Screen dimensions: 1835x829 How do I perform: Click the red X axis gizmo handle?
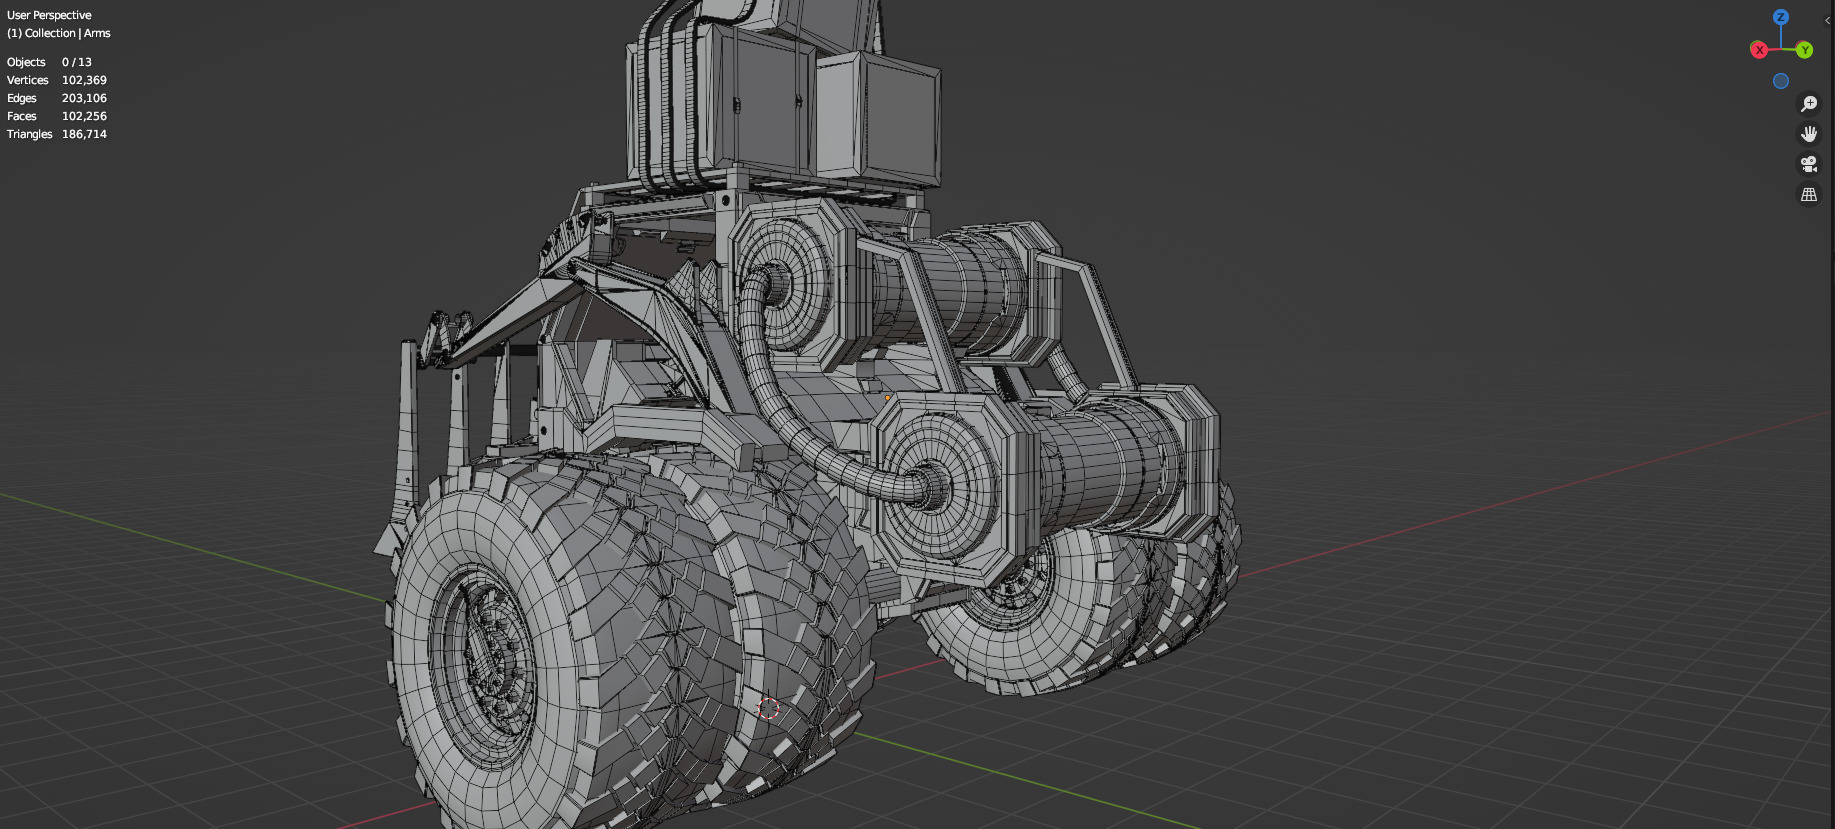[x=1759, y=50]
